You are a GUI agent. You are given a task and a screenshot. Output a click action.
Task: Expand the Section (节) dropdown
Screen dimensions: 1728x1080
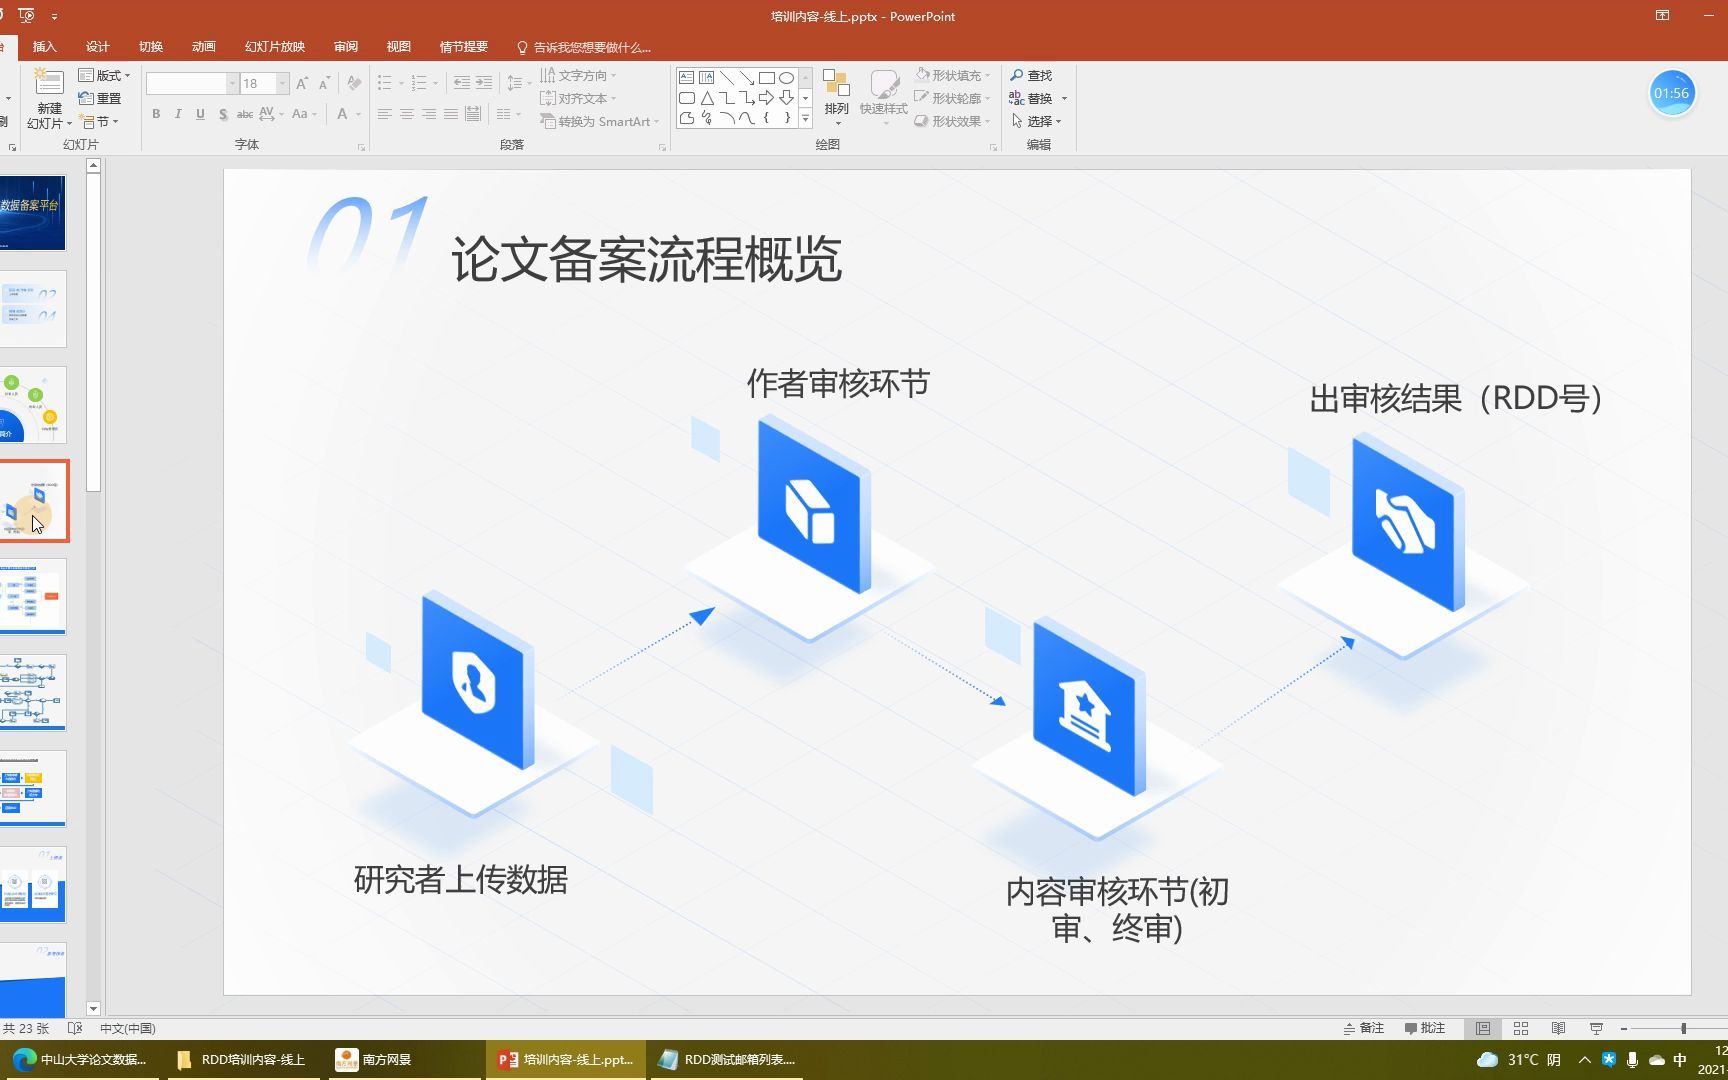(99, 121)
